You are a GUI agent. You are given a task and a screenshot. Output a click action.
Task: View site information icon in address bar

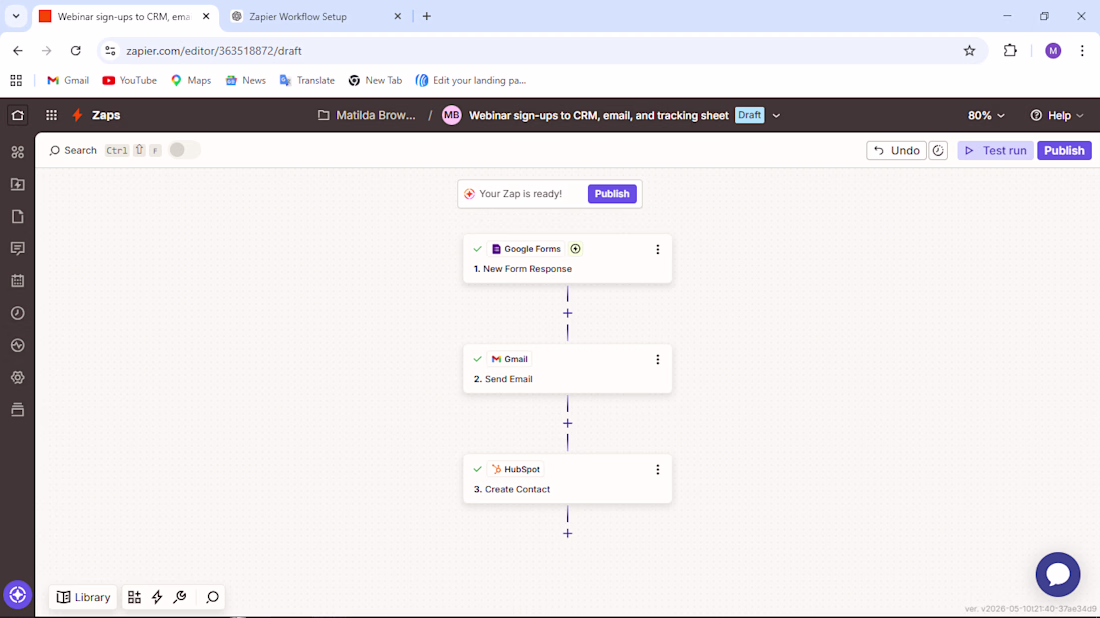point(110,51)
